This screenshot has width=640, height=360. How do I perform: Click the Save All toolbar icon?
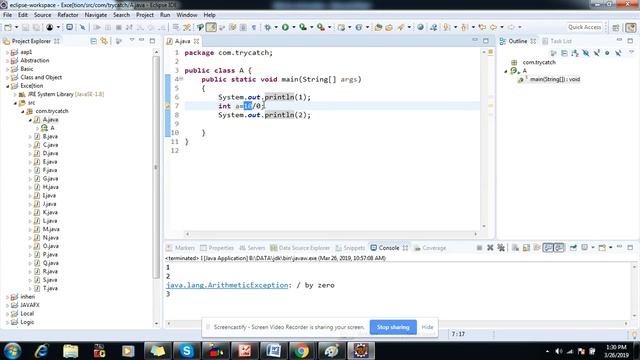point(36,27)
